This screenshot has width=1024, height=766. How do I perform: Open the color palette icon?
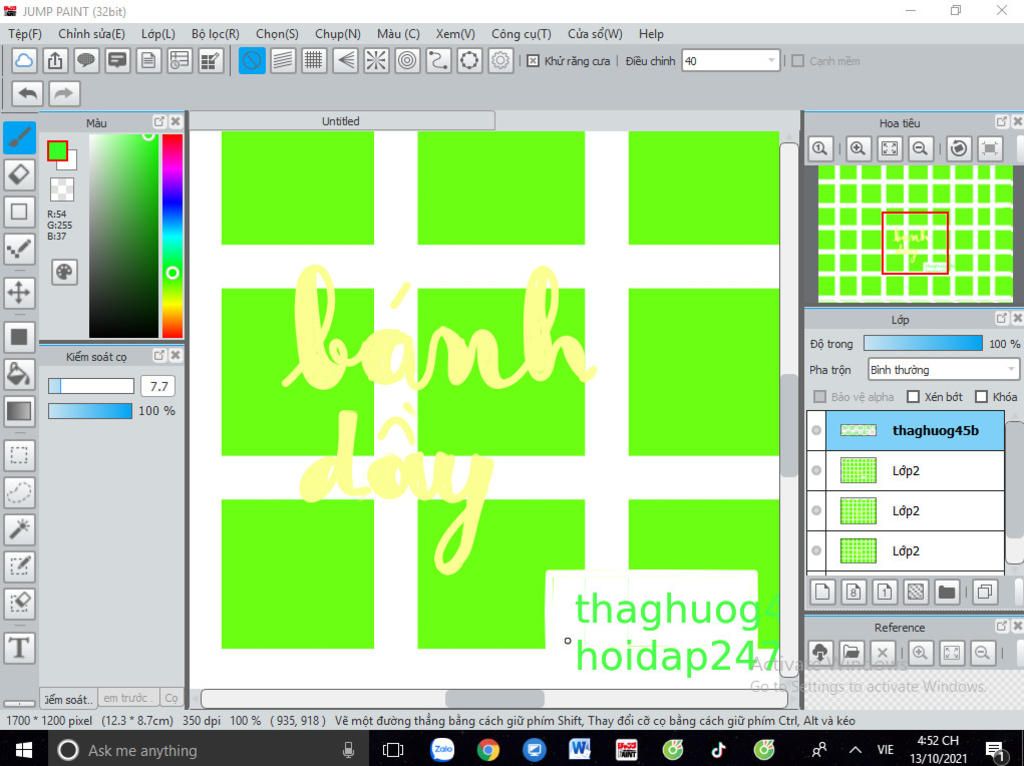point(64,272)
